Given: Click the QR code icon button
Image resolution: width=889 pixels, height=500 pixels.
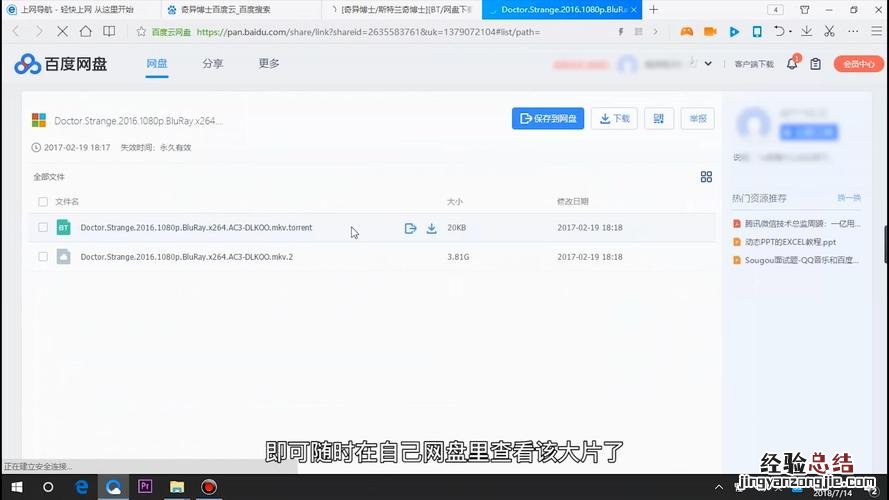Looking at the screenshot, I should point(658,119).
